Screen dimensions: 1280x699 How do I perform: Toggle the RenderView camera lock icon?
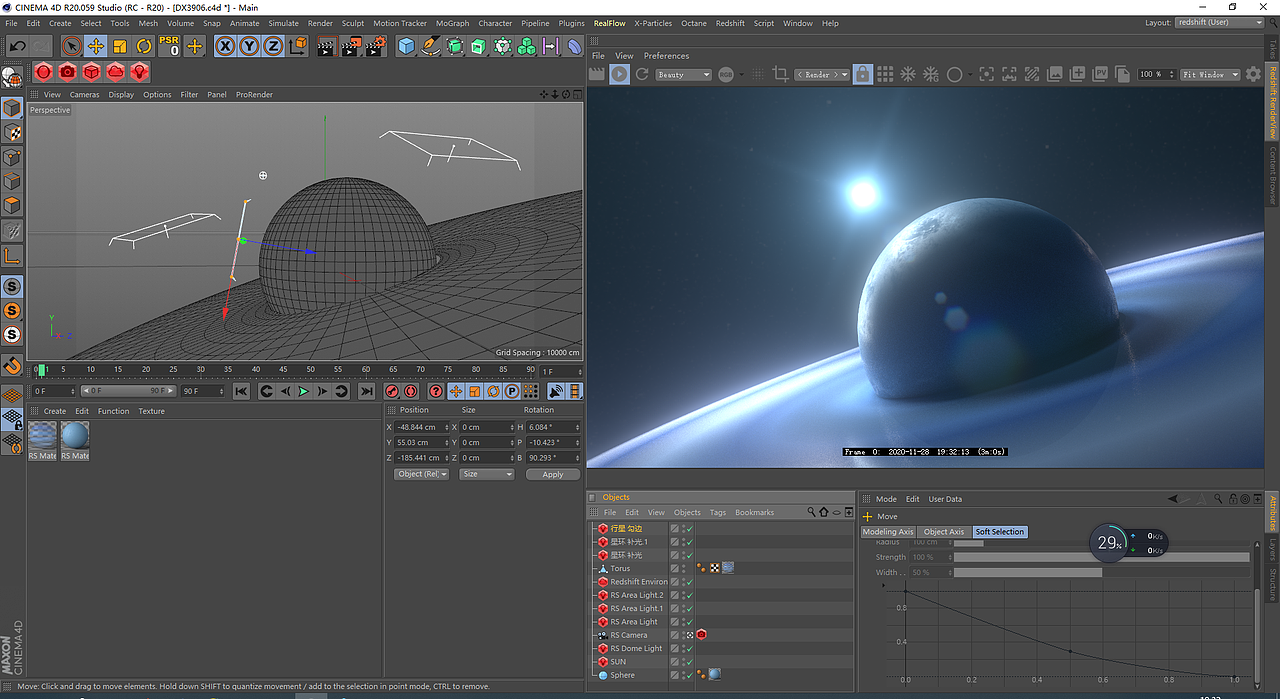863,74
